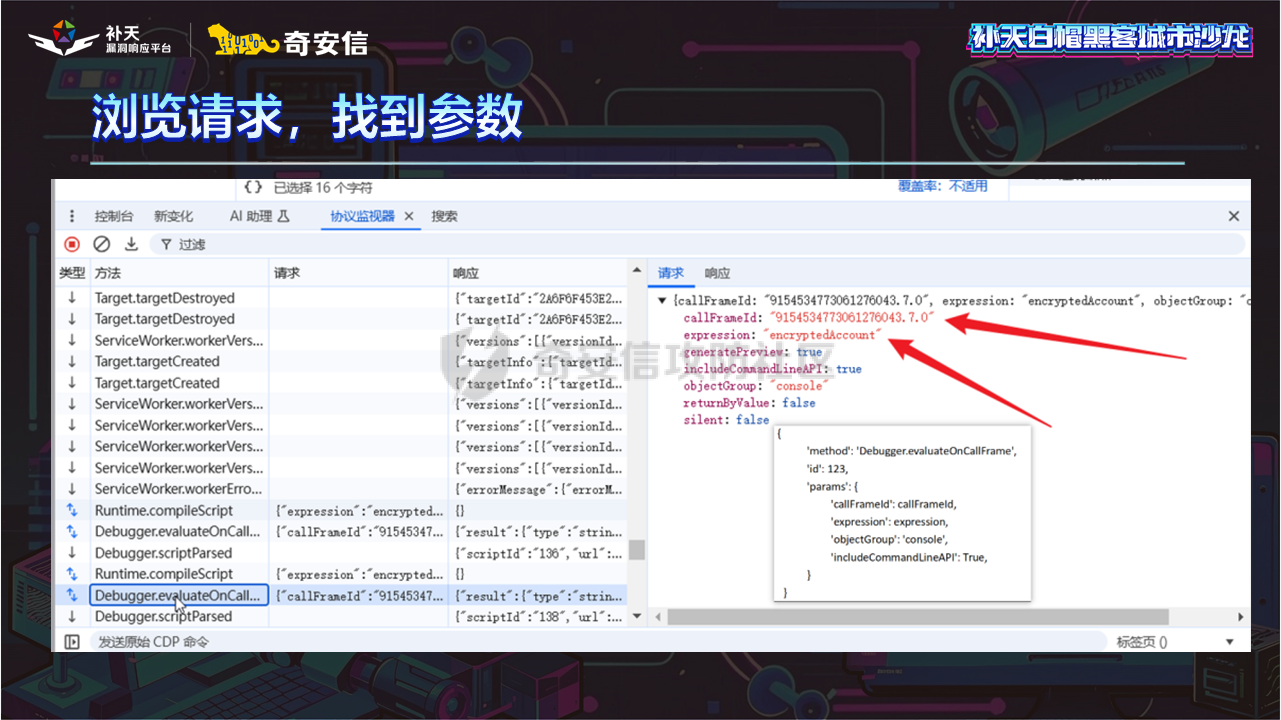Open the 标签页 () target dropdown
Screen dimensions: 1281x720
pyautogui.click(x=1176, y=642)
